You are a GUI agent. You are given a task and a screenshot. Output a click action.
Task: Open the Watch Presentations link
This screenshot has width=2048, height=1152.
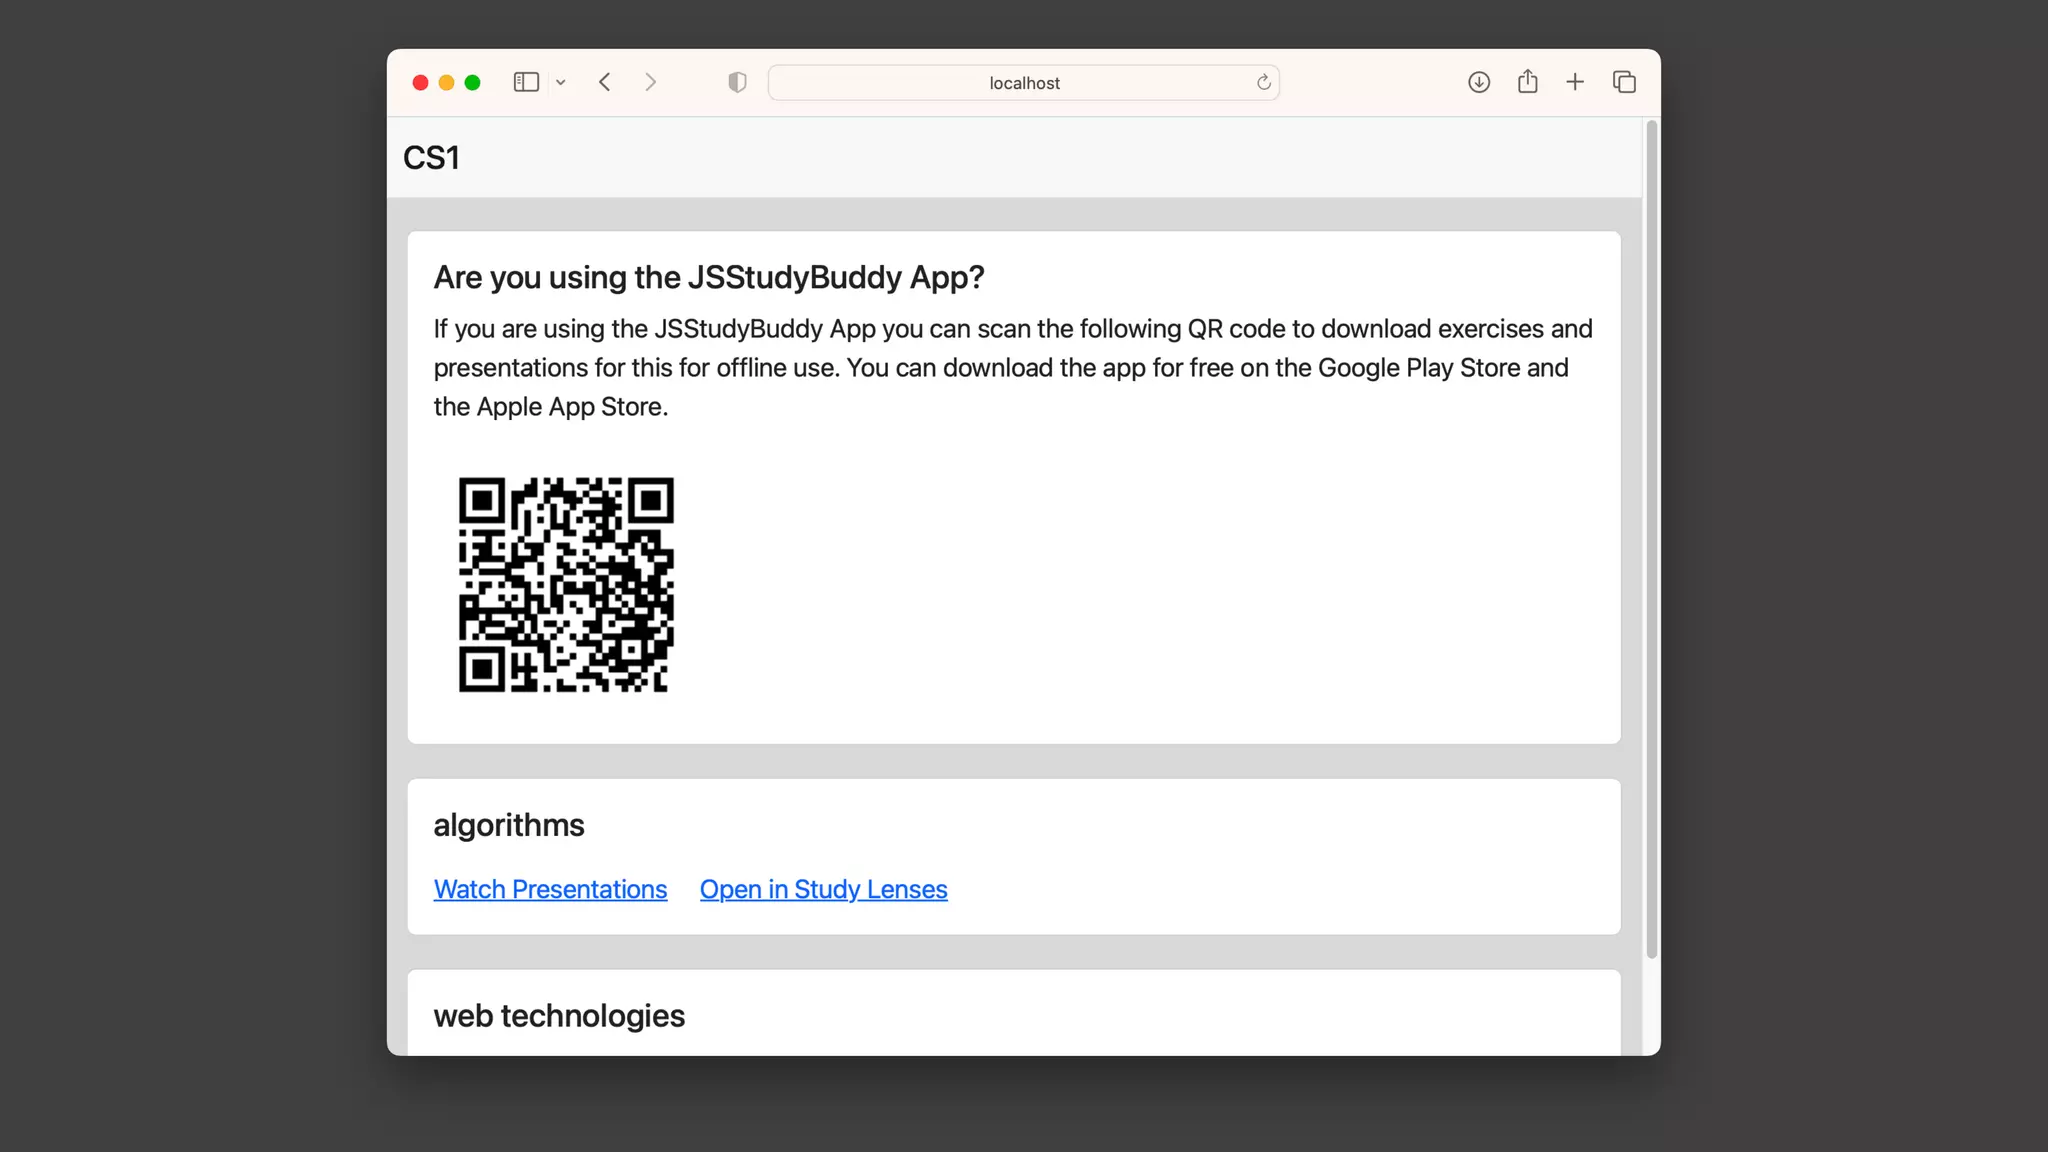tap(550, 889)
